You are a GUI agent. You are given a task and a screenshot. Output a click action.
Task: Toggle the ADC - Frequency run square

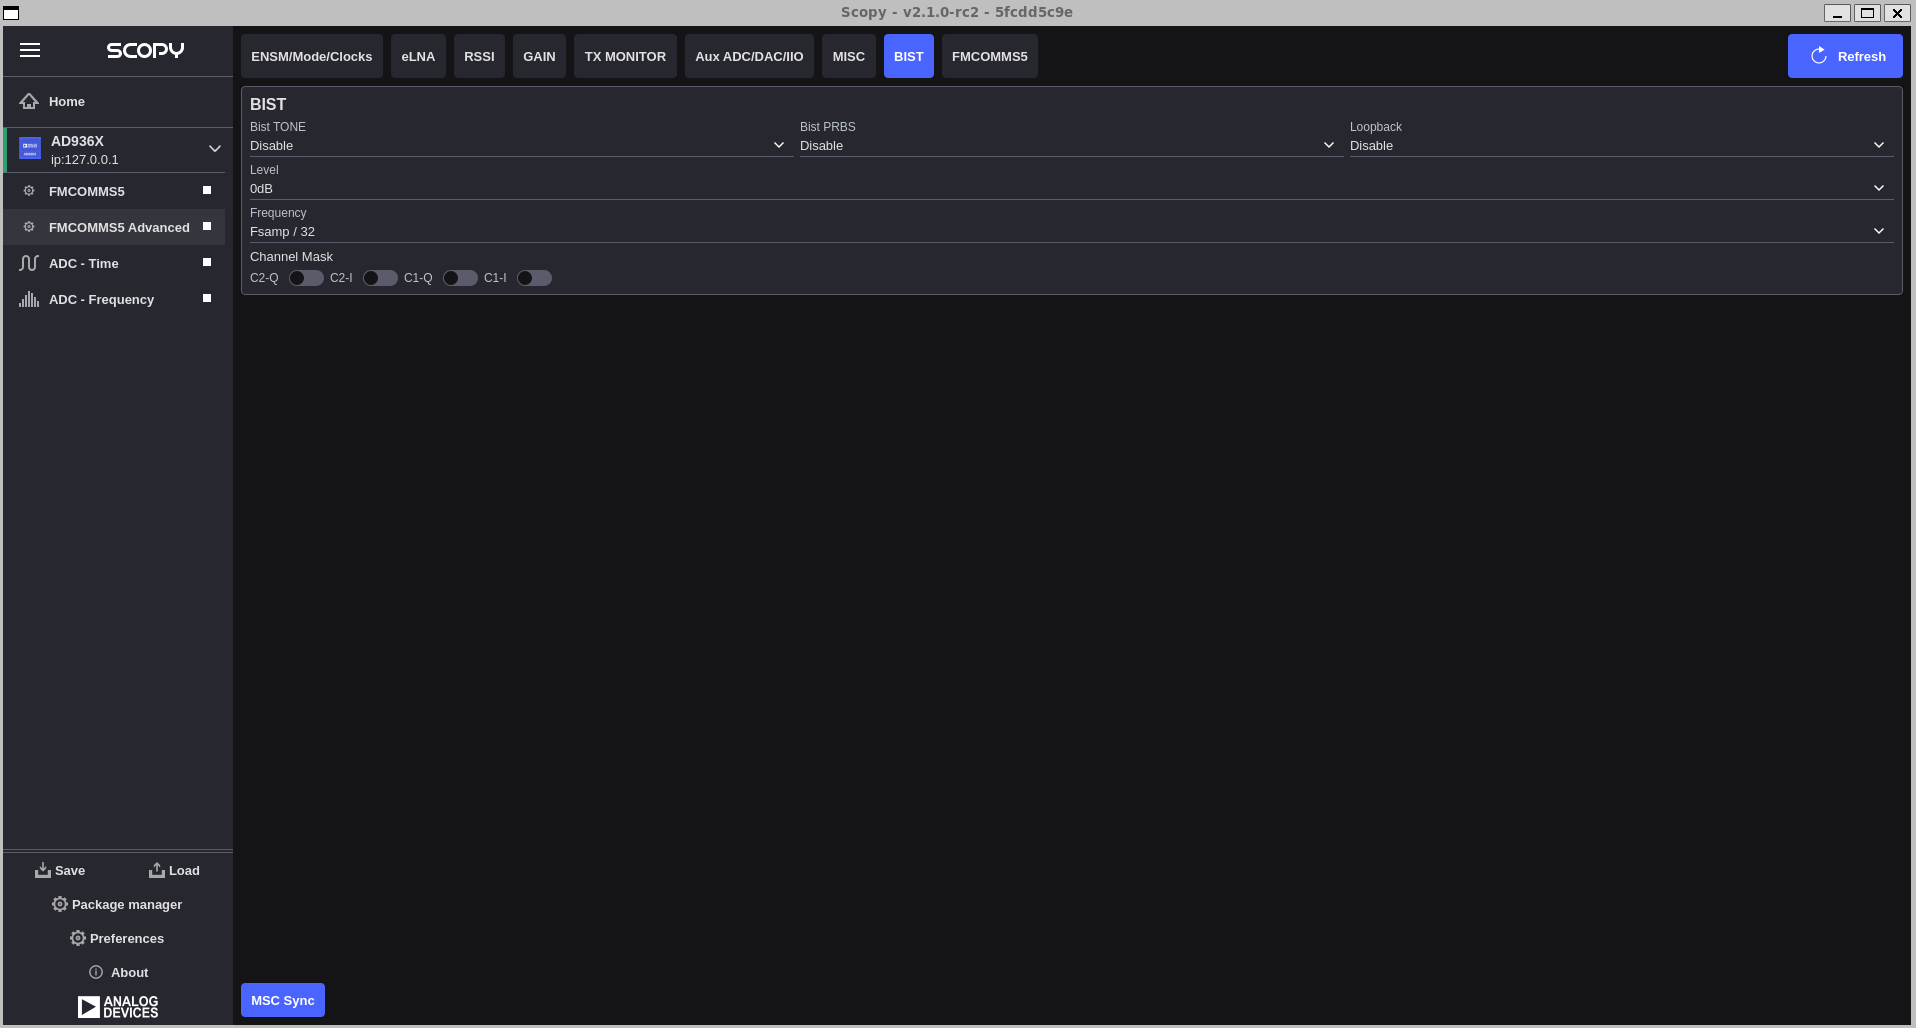[x=207, y=298]
